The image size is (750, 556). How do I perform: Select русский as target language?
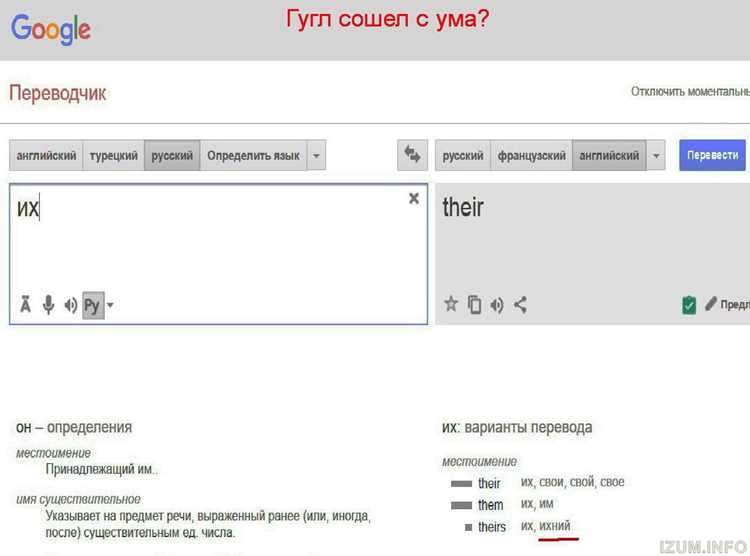tap(463, 156)
